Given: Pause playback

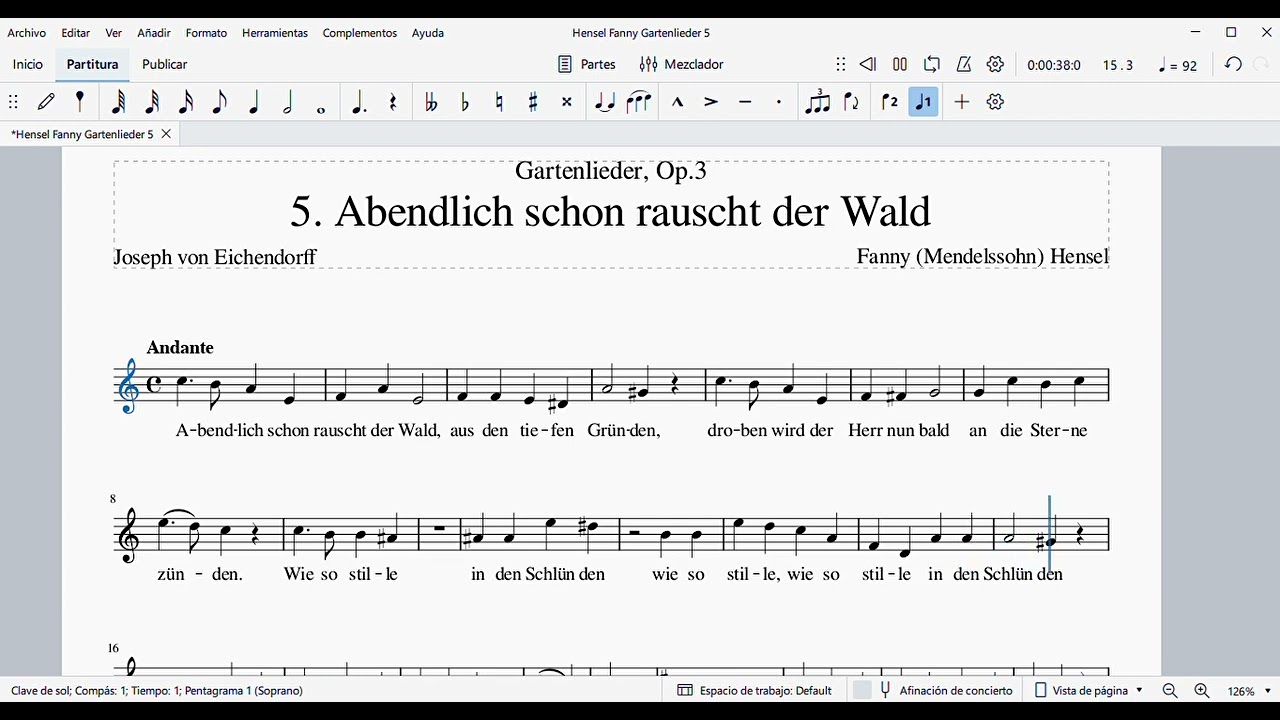Looking at the screenshot, I should click(900, 64).
